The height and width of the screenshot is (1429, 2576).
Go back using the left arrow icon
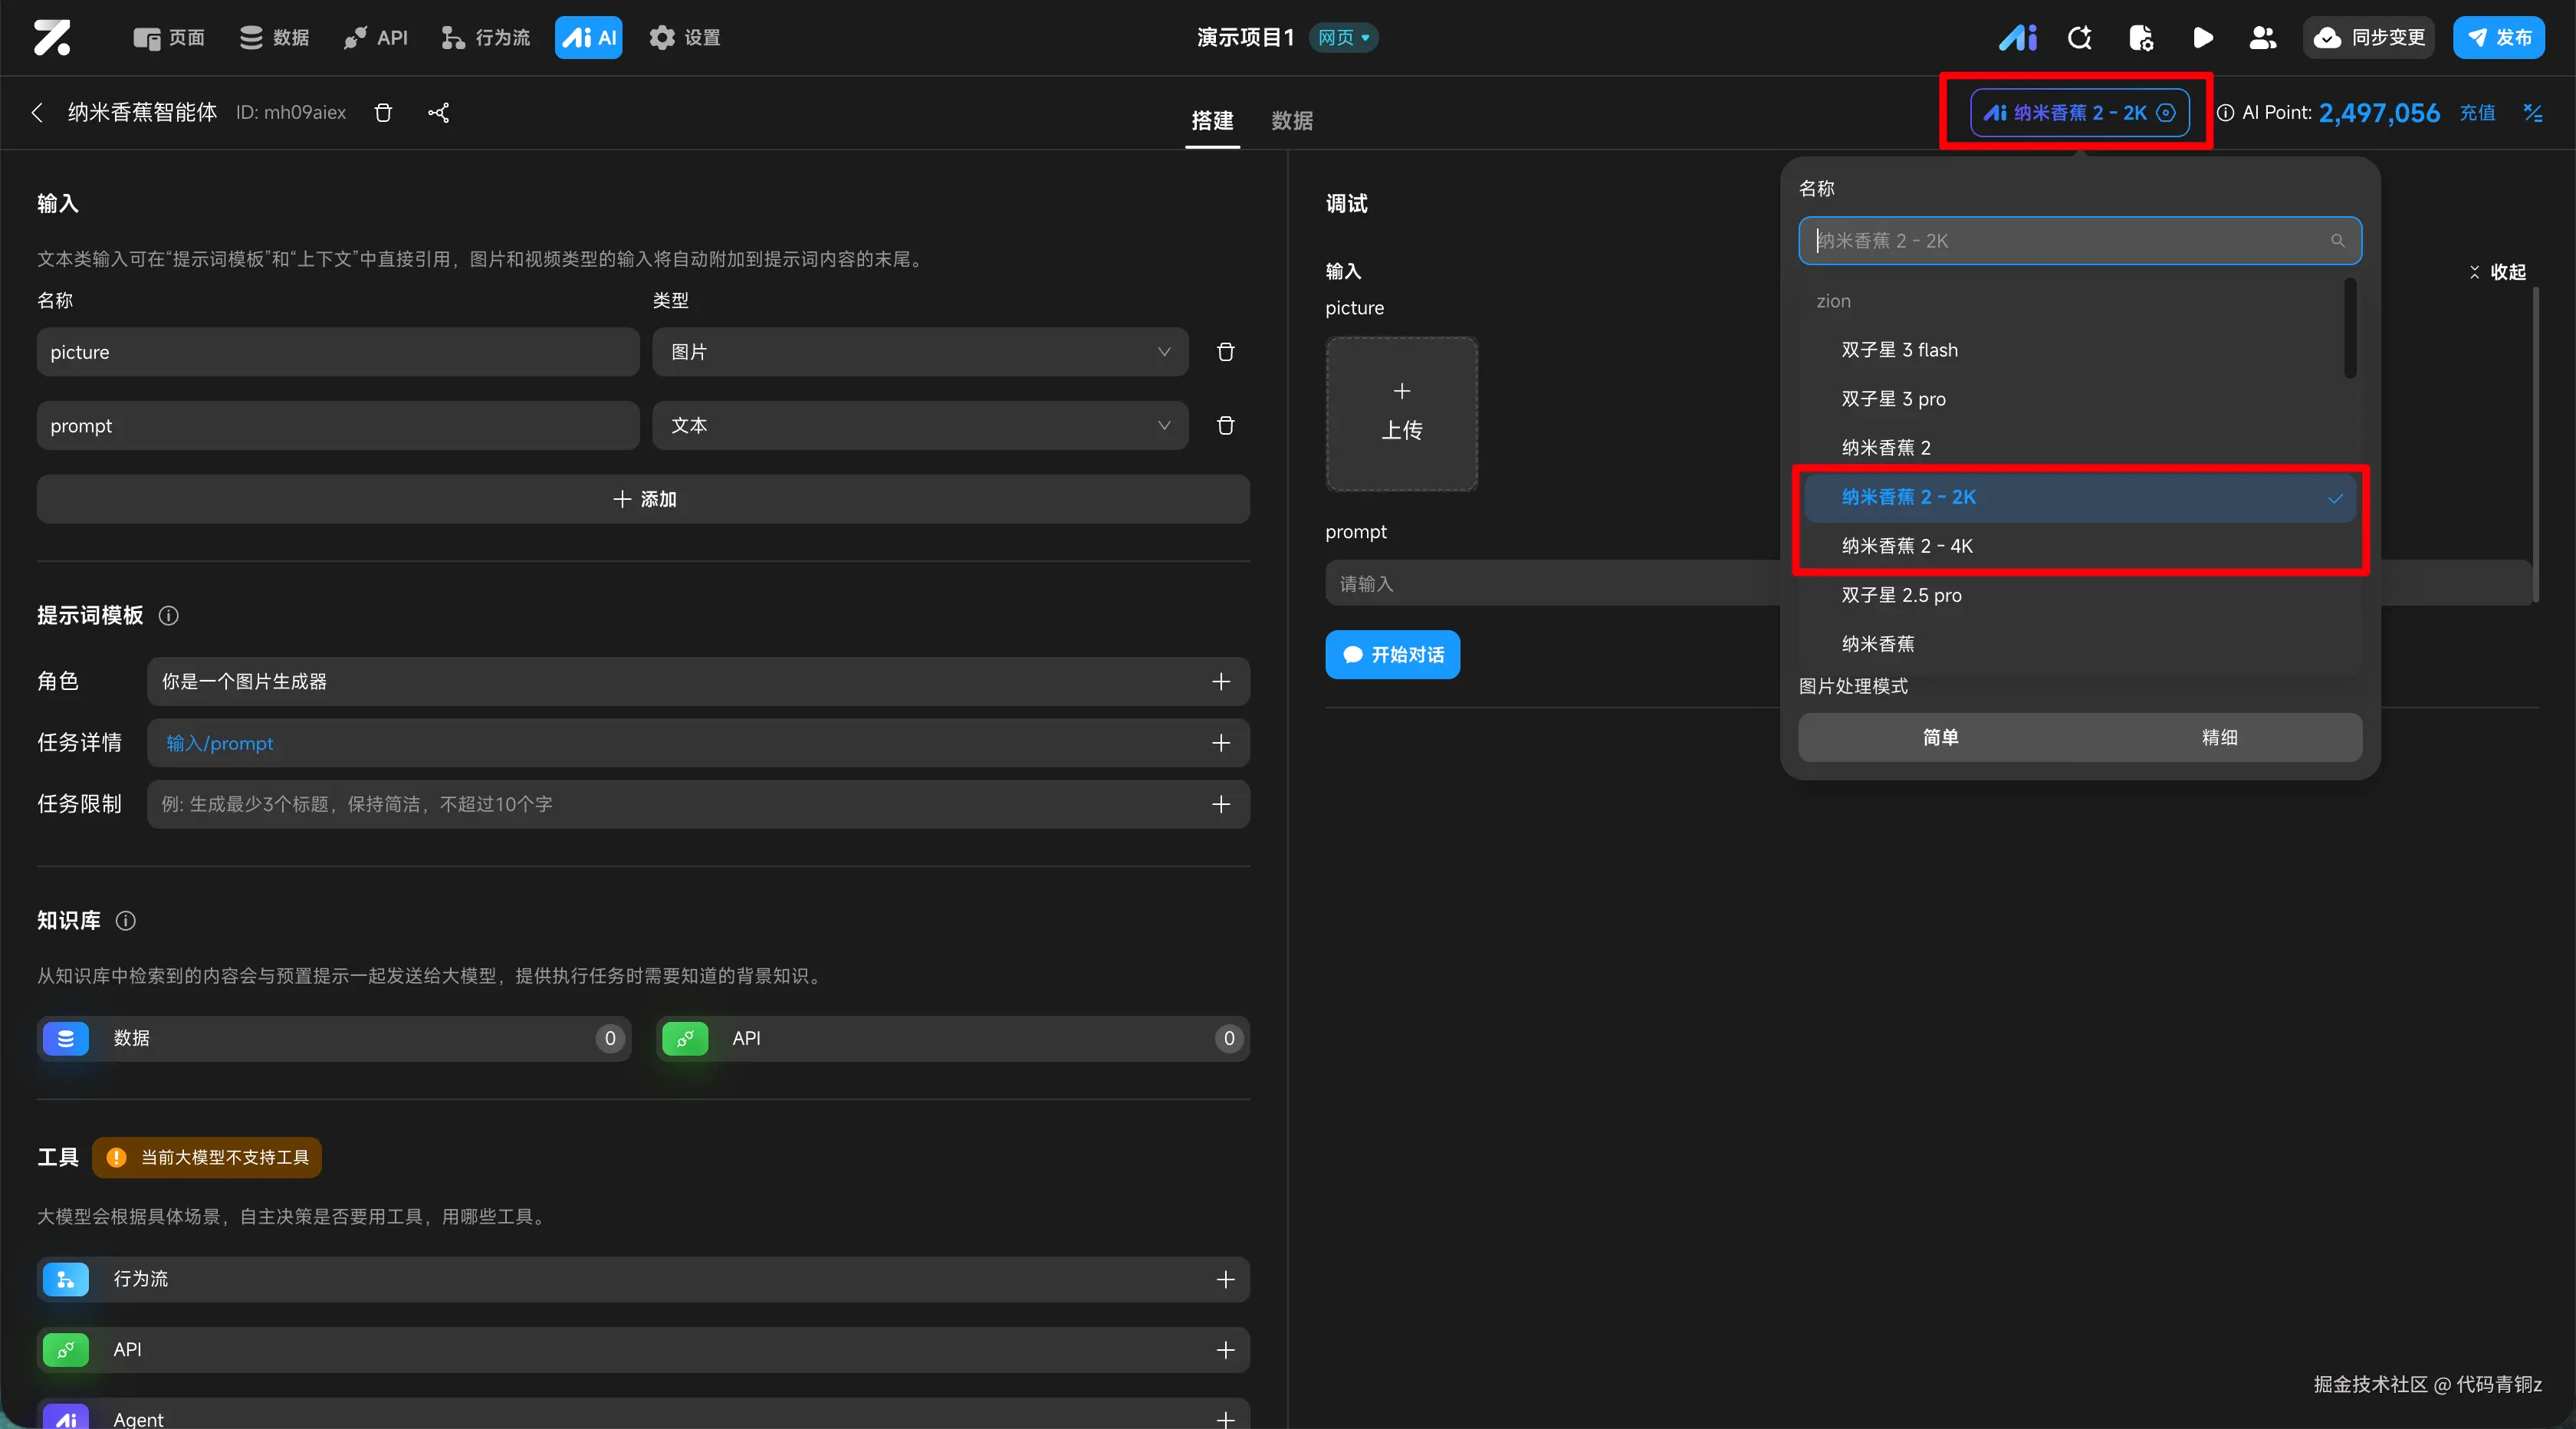coord(37,112)
